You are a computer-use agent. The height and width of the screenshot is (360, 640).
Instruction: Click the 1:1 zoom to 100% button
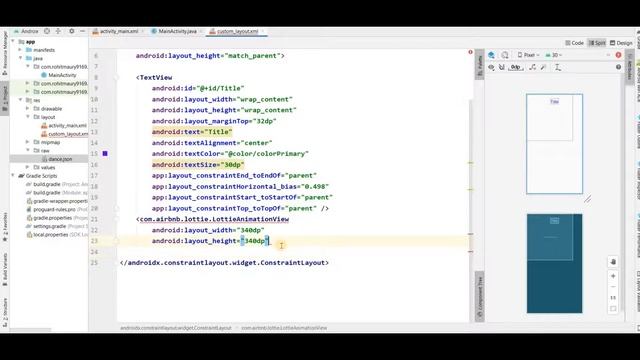[x=613, y=298]
